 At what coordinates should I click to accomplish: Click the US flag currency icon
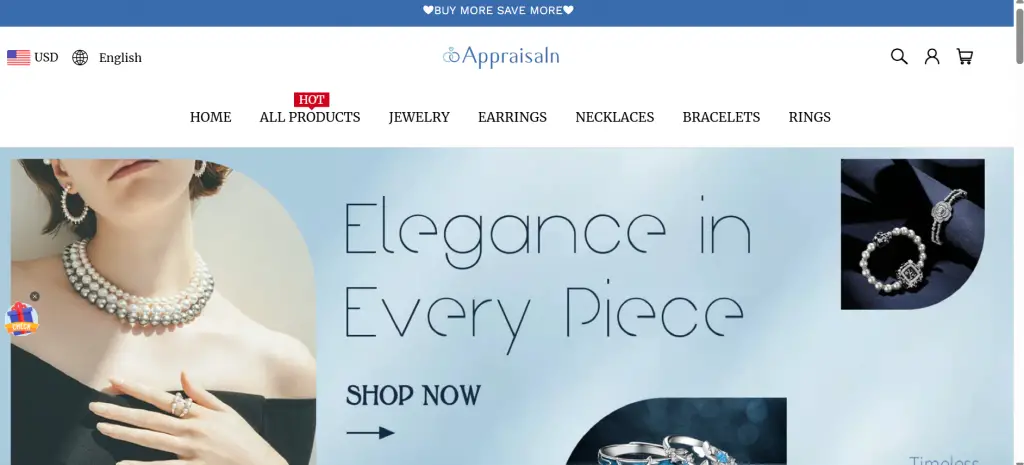tap(18, 57)
